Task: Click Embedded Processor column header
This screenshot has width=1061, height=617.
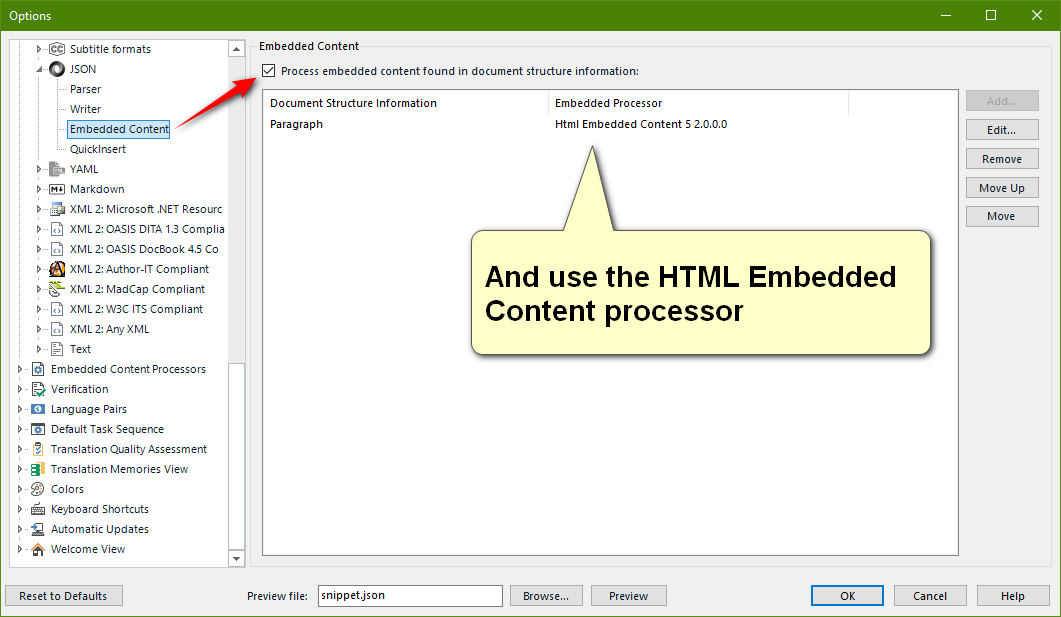Action: [x=698, y=103]
